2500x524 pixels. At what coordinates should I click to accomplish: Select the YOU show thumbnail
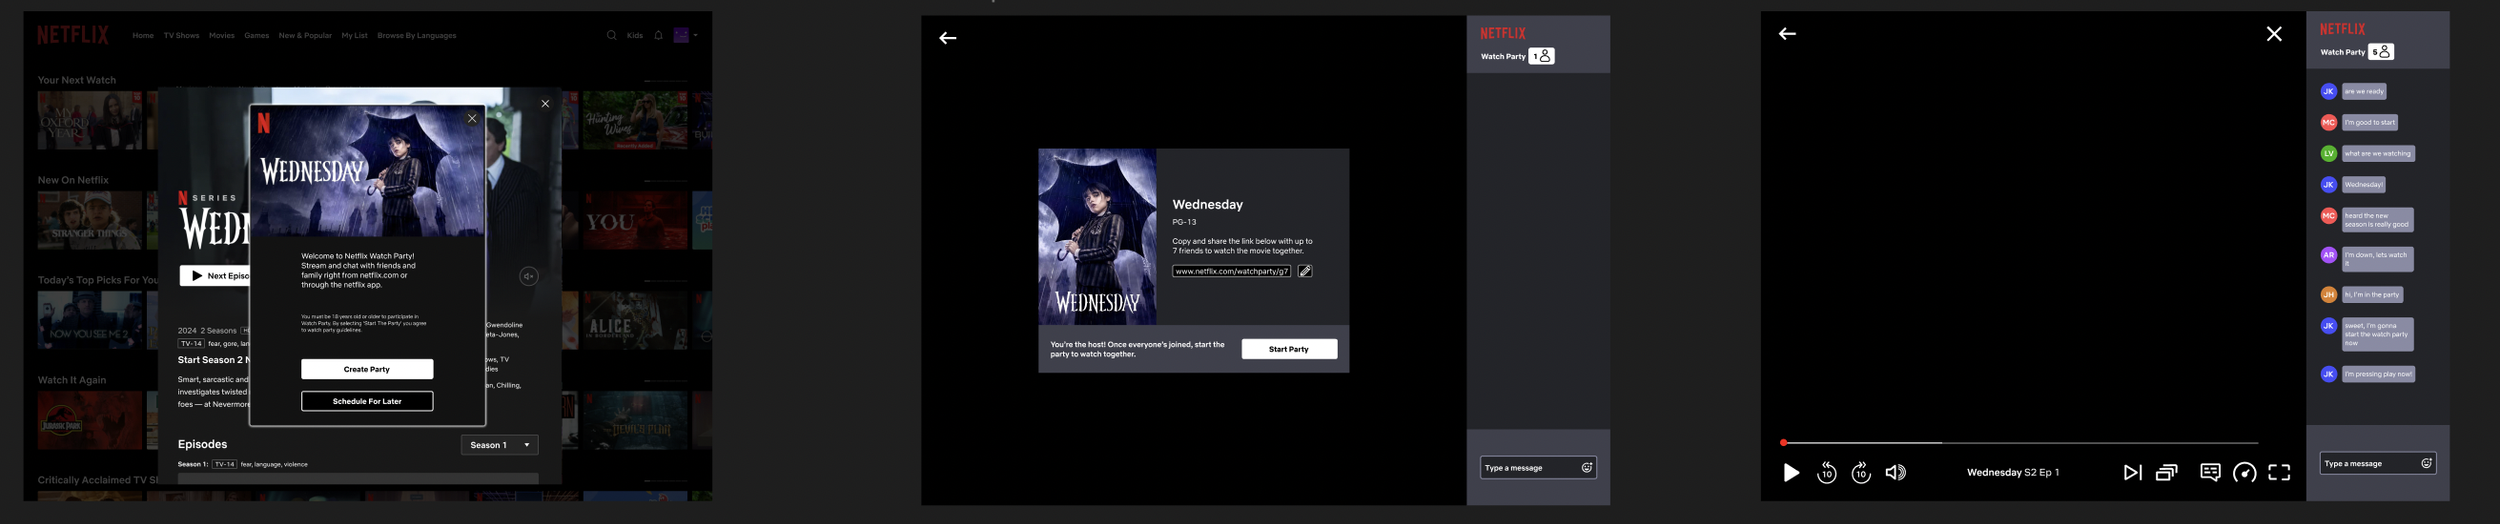(635, 220)
